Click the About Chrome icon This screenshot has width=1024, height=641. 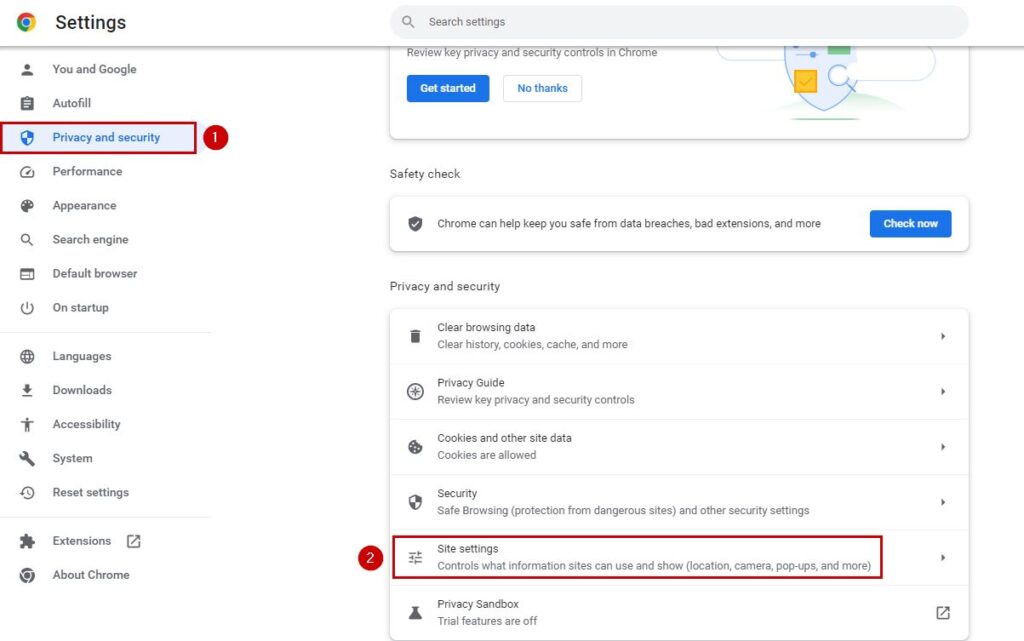click(27, 575)
